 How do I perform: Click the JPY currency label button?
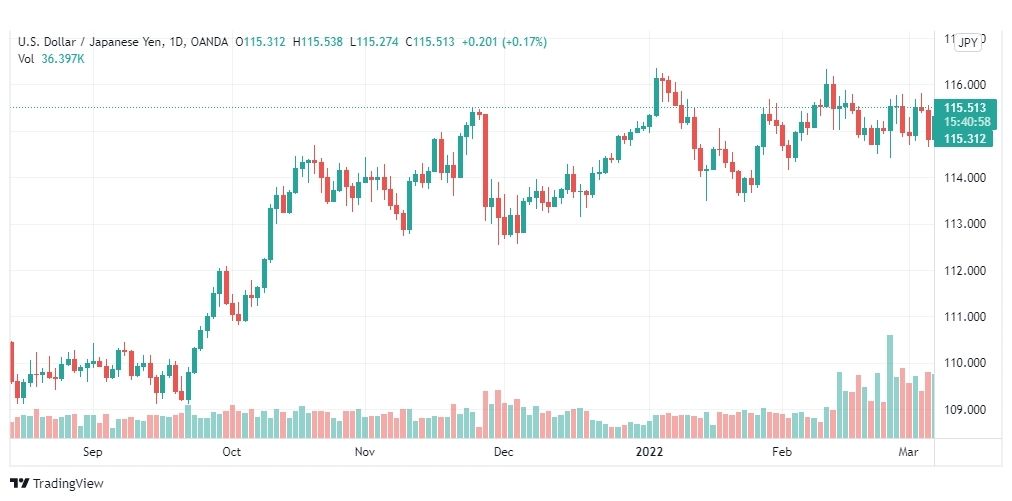click(967, 43)
